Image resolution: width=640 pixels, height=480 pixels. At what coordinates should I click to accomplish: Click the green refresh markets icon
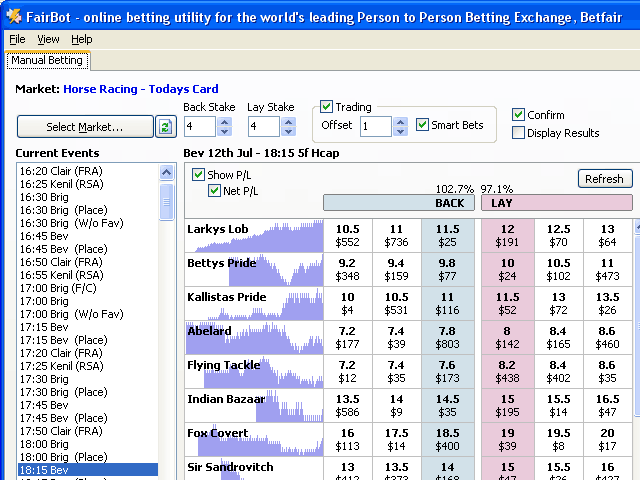(x=166, y=127)
